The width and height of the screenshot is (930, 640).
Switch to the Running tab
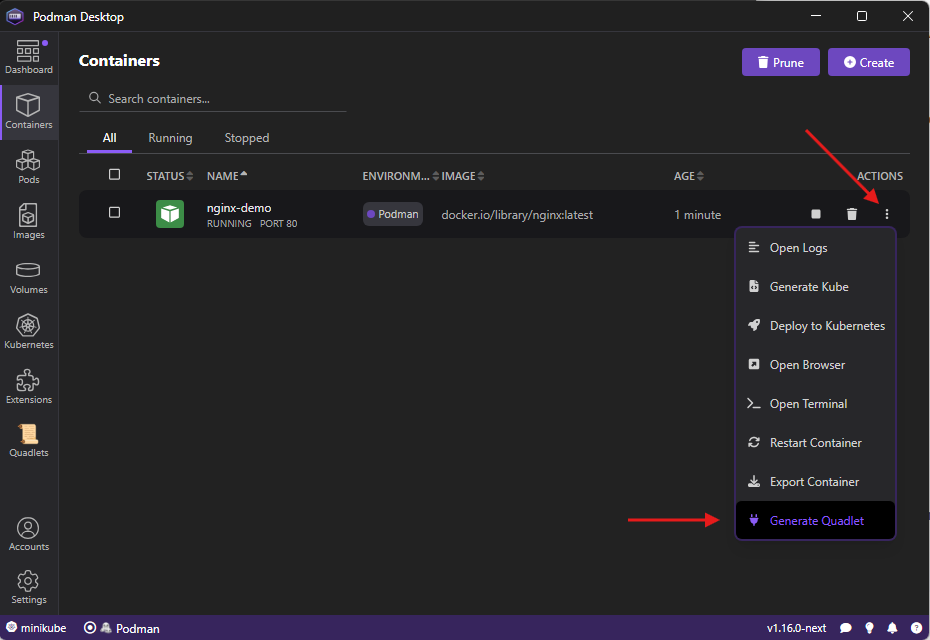(170, 138)
